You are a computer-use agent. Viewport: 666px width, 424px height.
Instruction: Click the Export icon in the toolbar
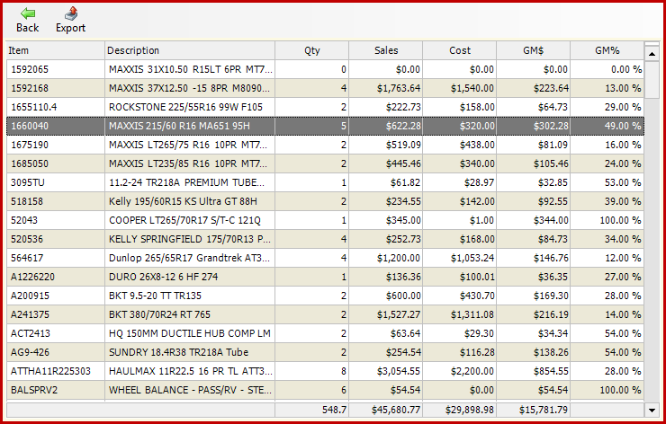pyautogui.click(x=71, y=14)
